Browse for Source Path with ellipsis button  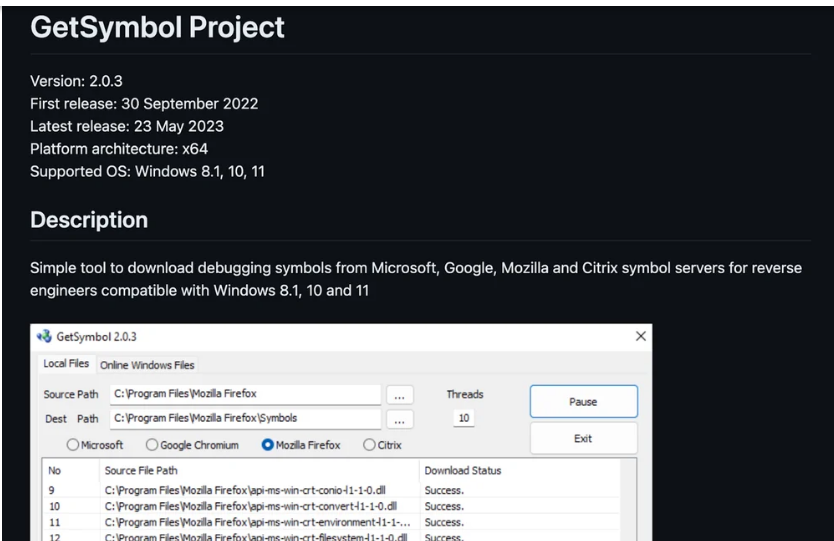point(399,394)
